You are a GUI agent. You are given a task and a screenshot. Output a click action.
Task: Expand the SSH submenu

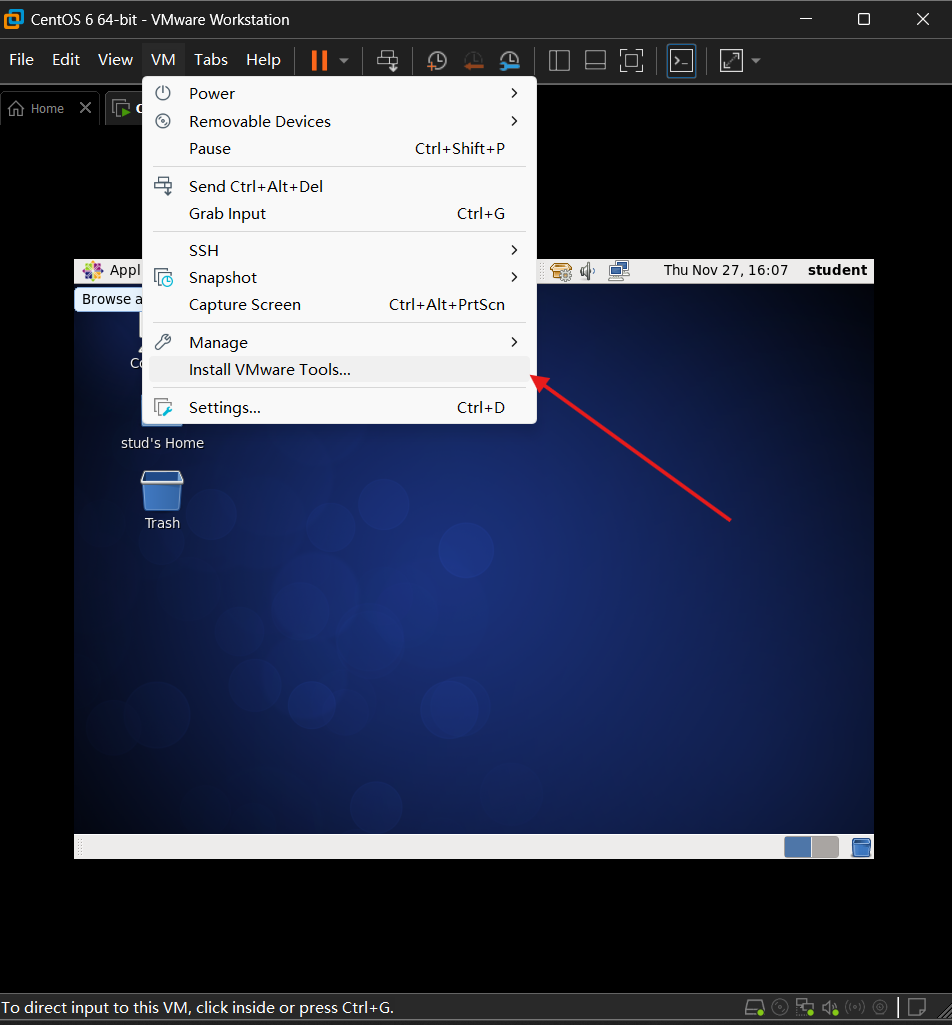(x=339, y=250)
